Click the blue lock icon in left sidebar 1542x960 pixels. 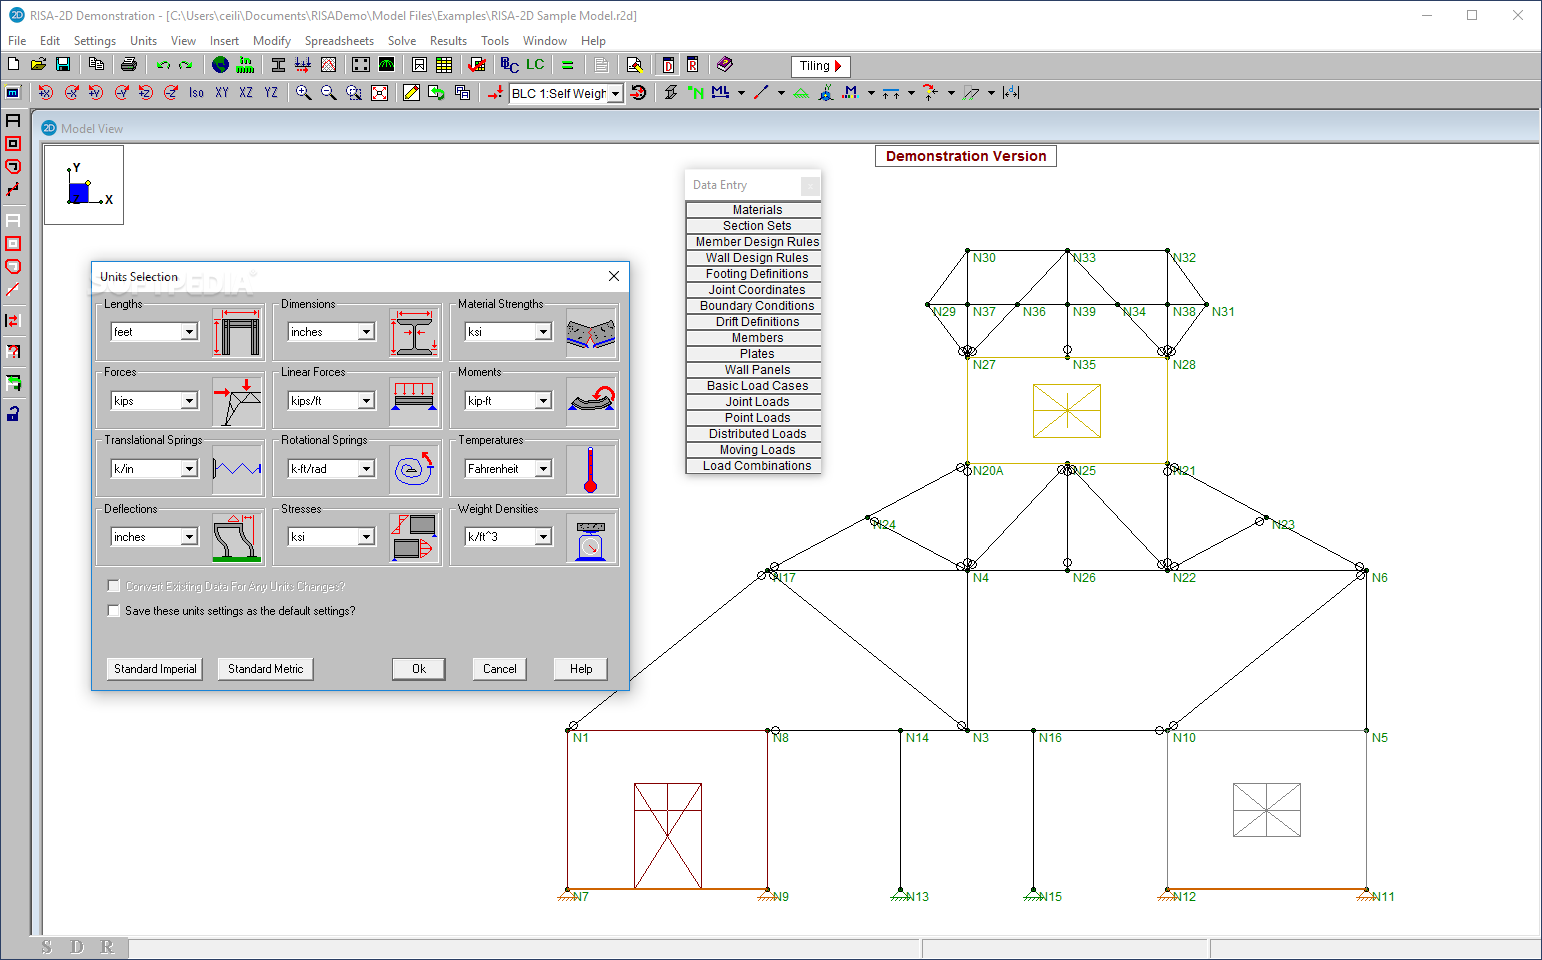[x=13, y=413]
